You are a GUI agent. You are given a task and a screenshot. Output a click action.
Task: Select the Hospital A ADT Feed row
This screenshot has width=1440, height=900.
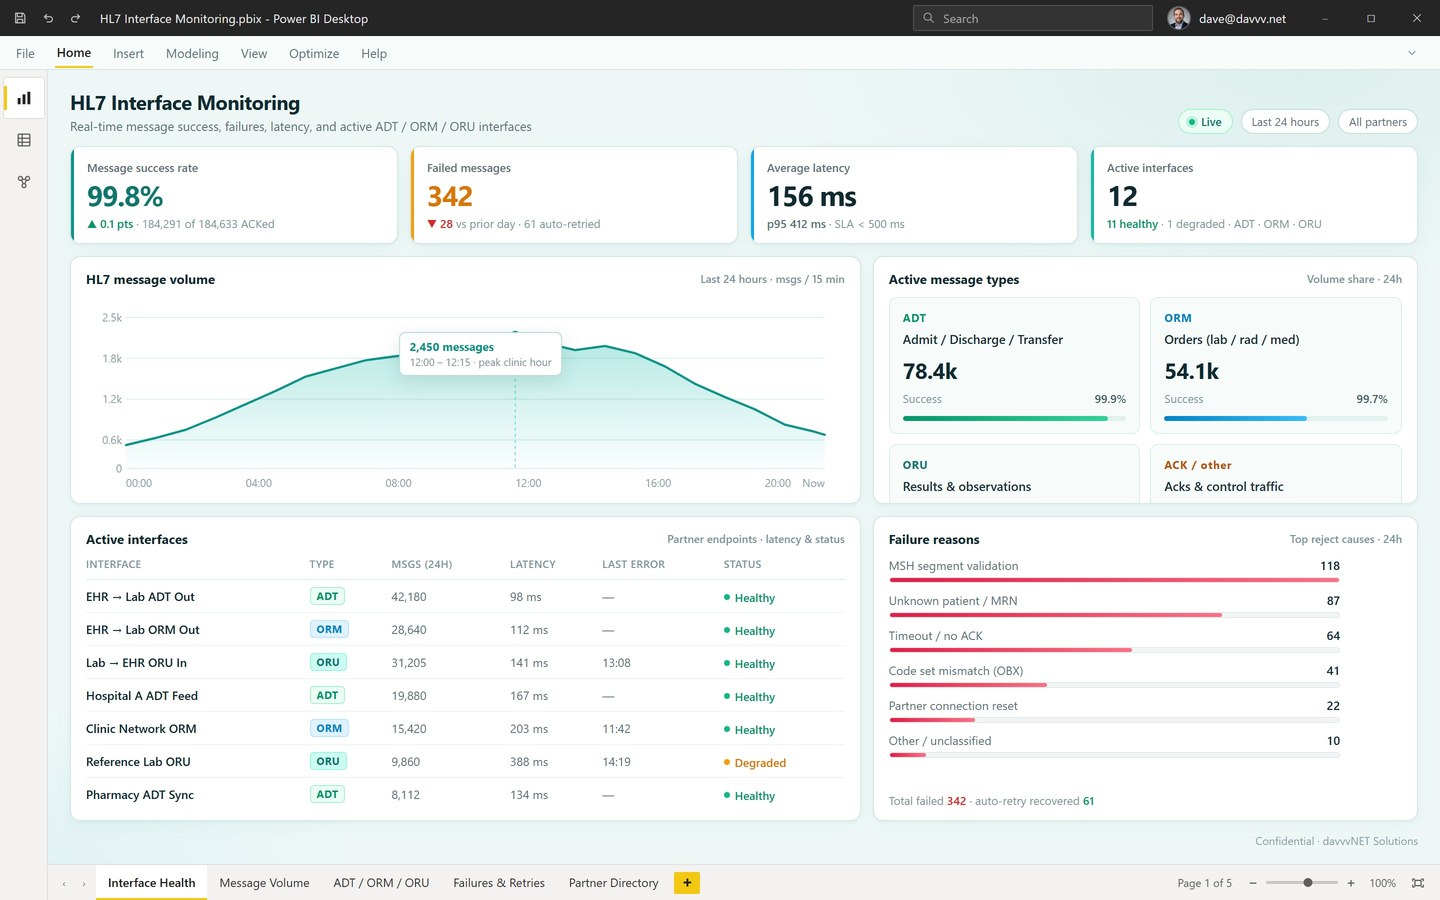[x=465, y=696]
